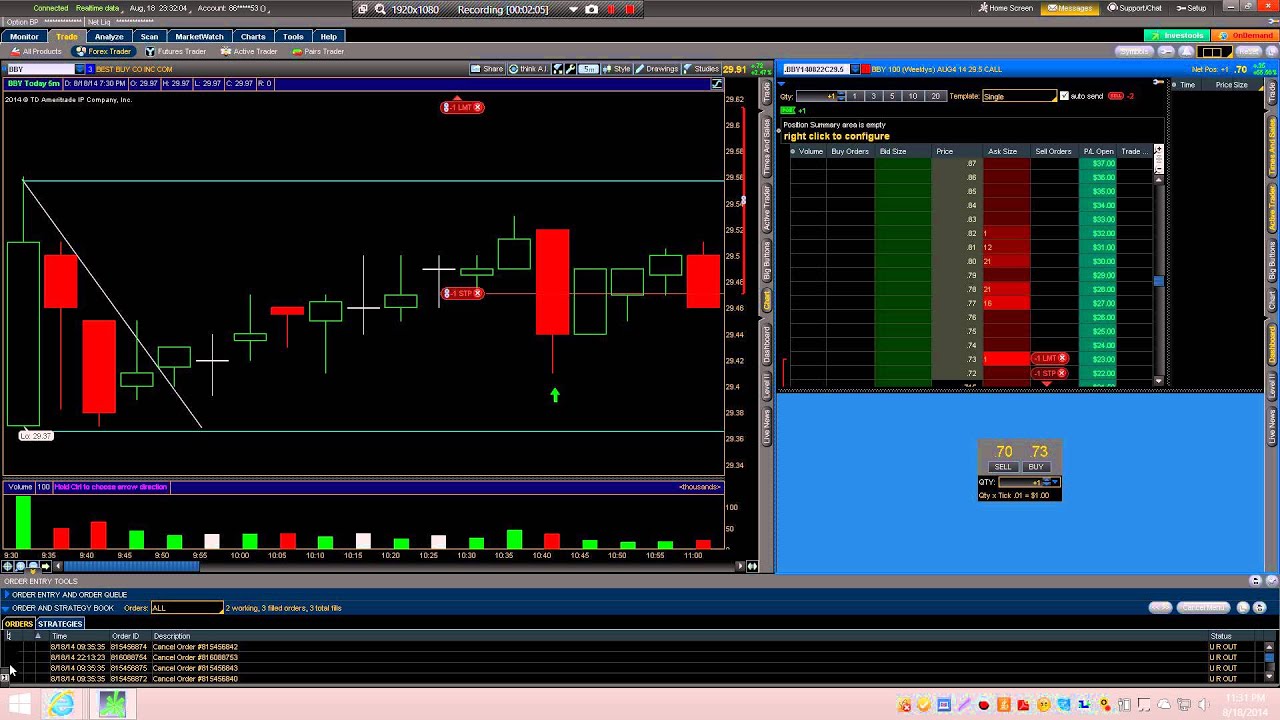
Task: Open the Monitor tab
Action: [x=24, y=36]
